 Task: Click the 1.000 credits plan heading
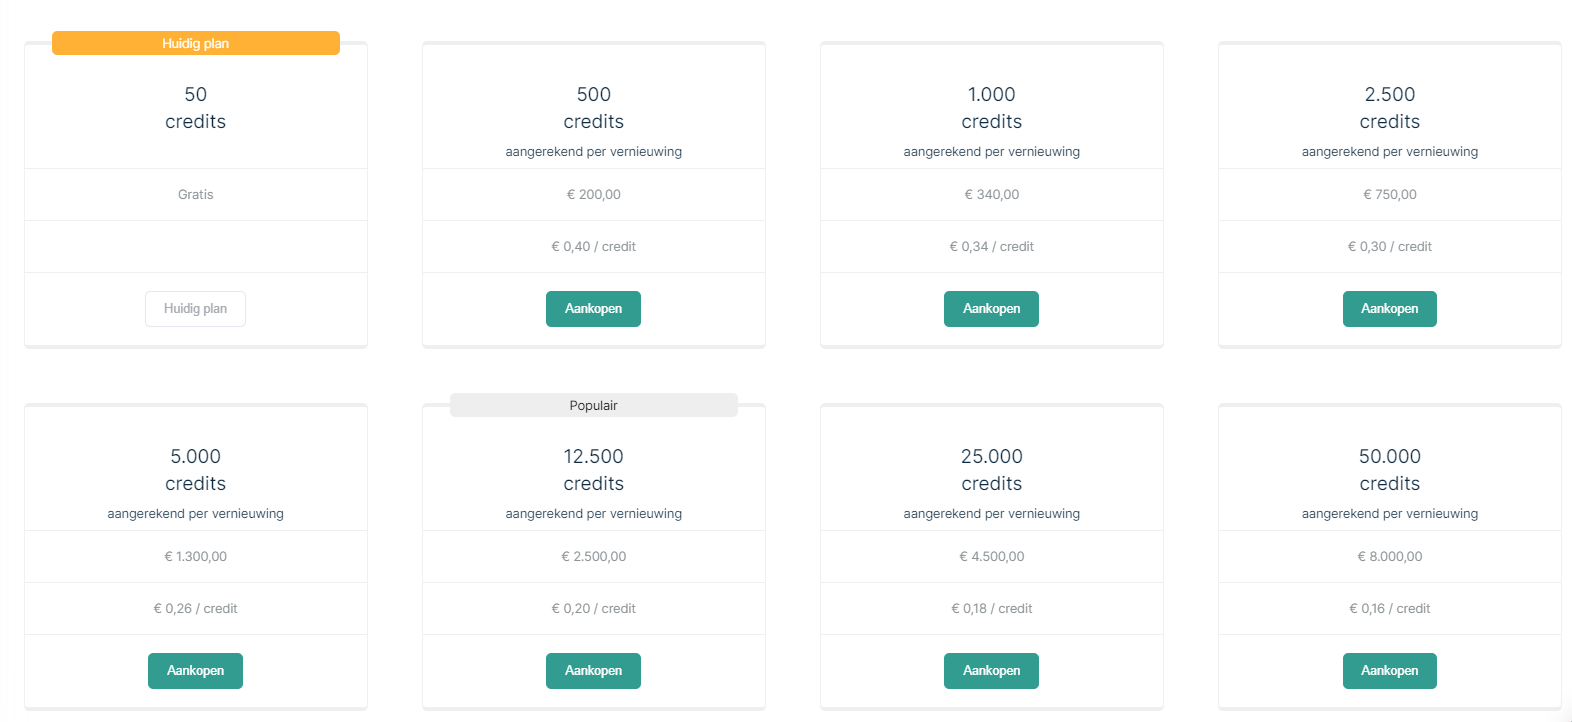click(991, 108)
